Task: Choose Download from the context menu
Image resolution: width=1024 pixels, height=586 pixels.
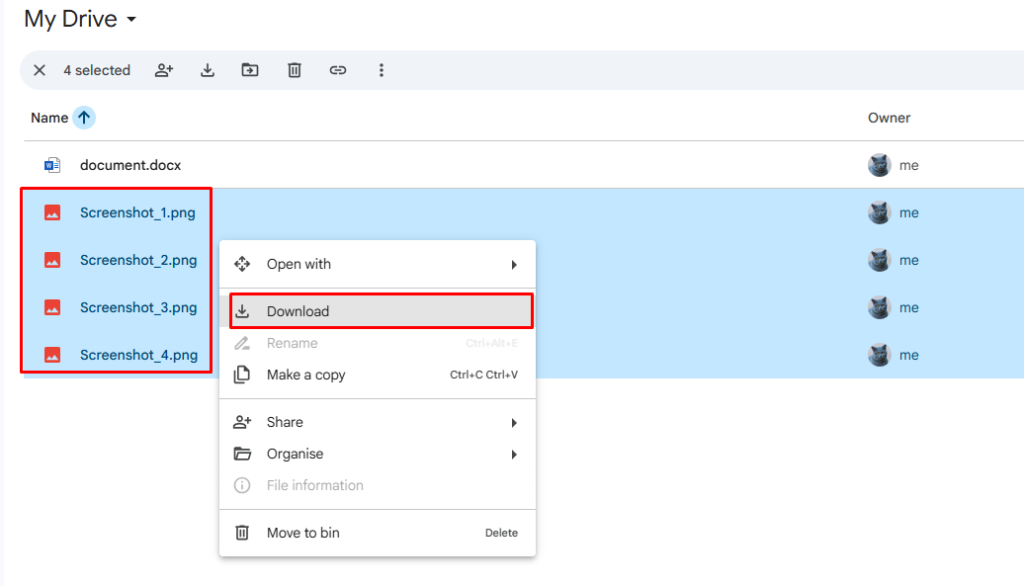Action: click(300, 311)
